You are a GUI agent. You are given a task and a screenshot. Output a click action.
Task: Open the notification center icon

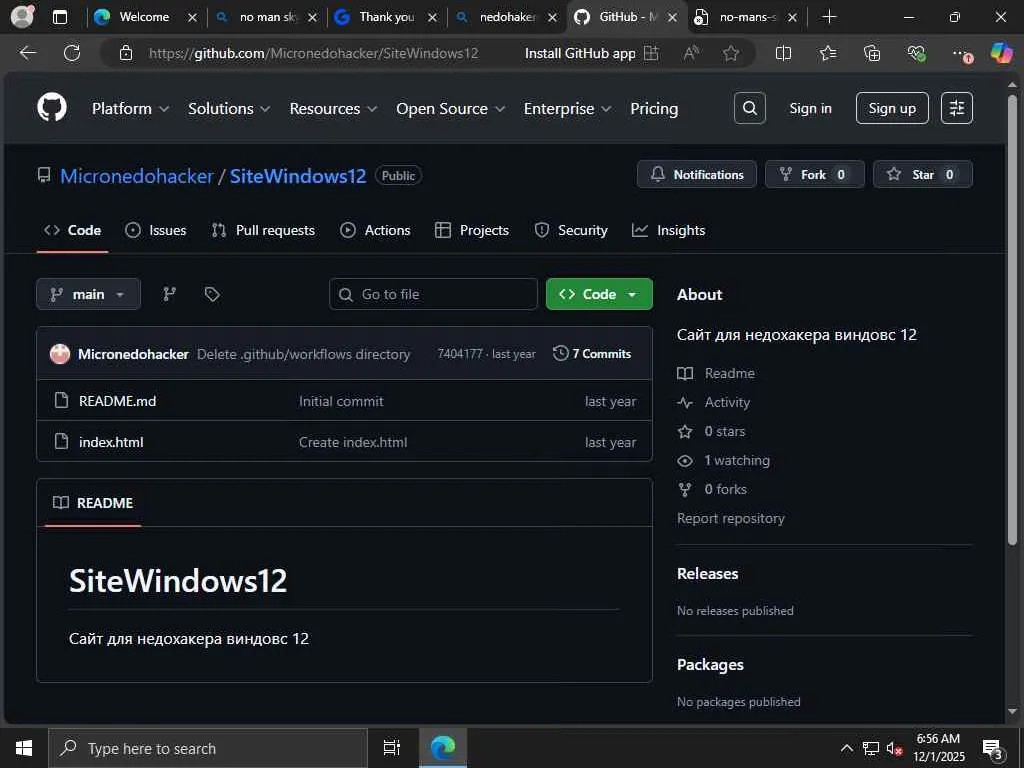coord(992,749)
